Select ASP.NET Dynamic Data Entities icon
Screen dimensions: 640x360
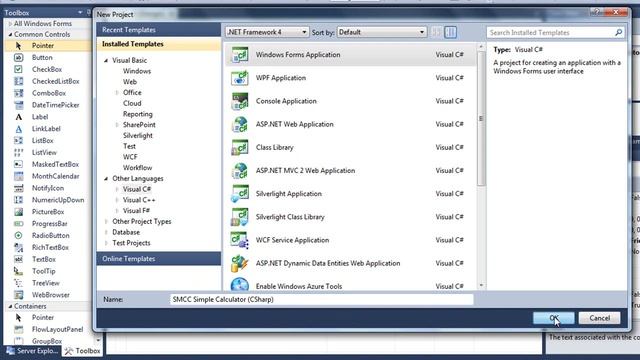tap(240, 264)
